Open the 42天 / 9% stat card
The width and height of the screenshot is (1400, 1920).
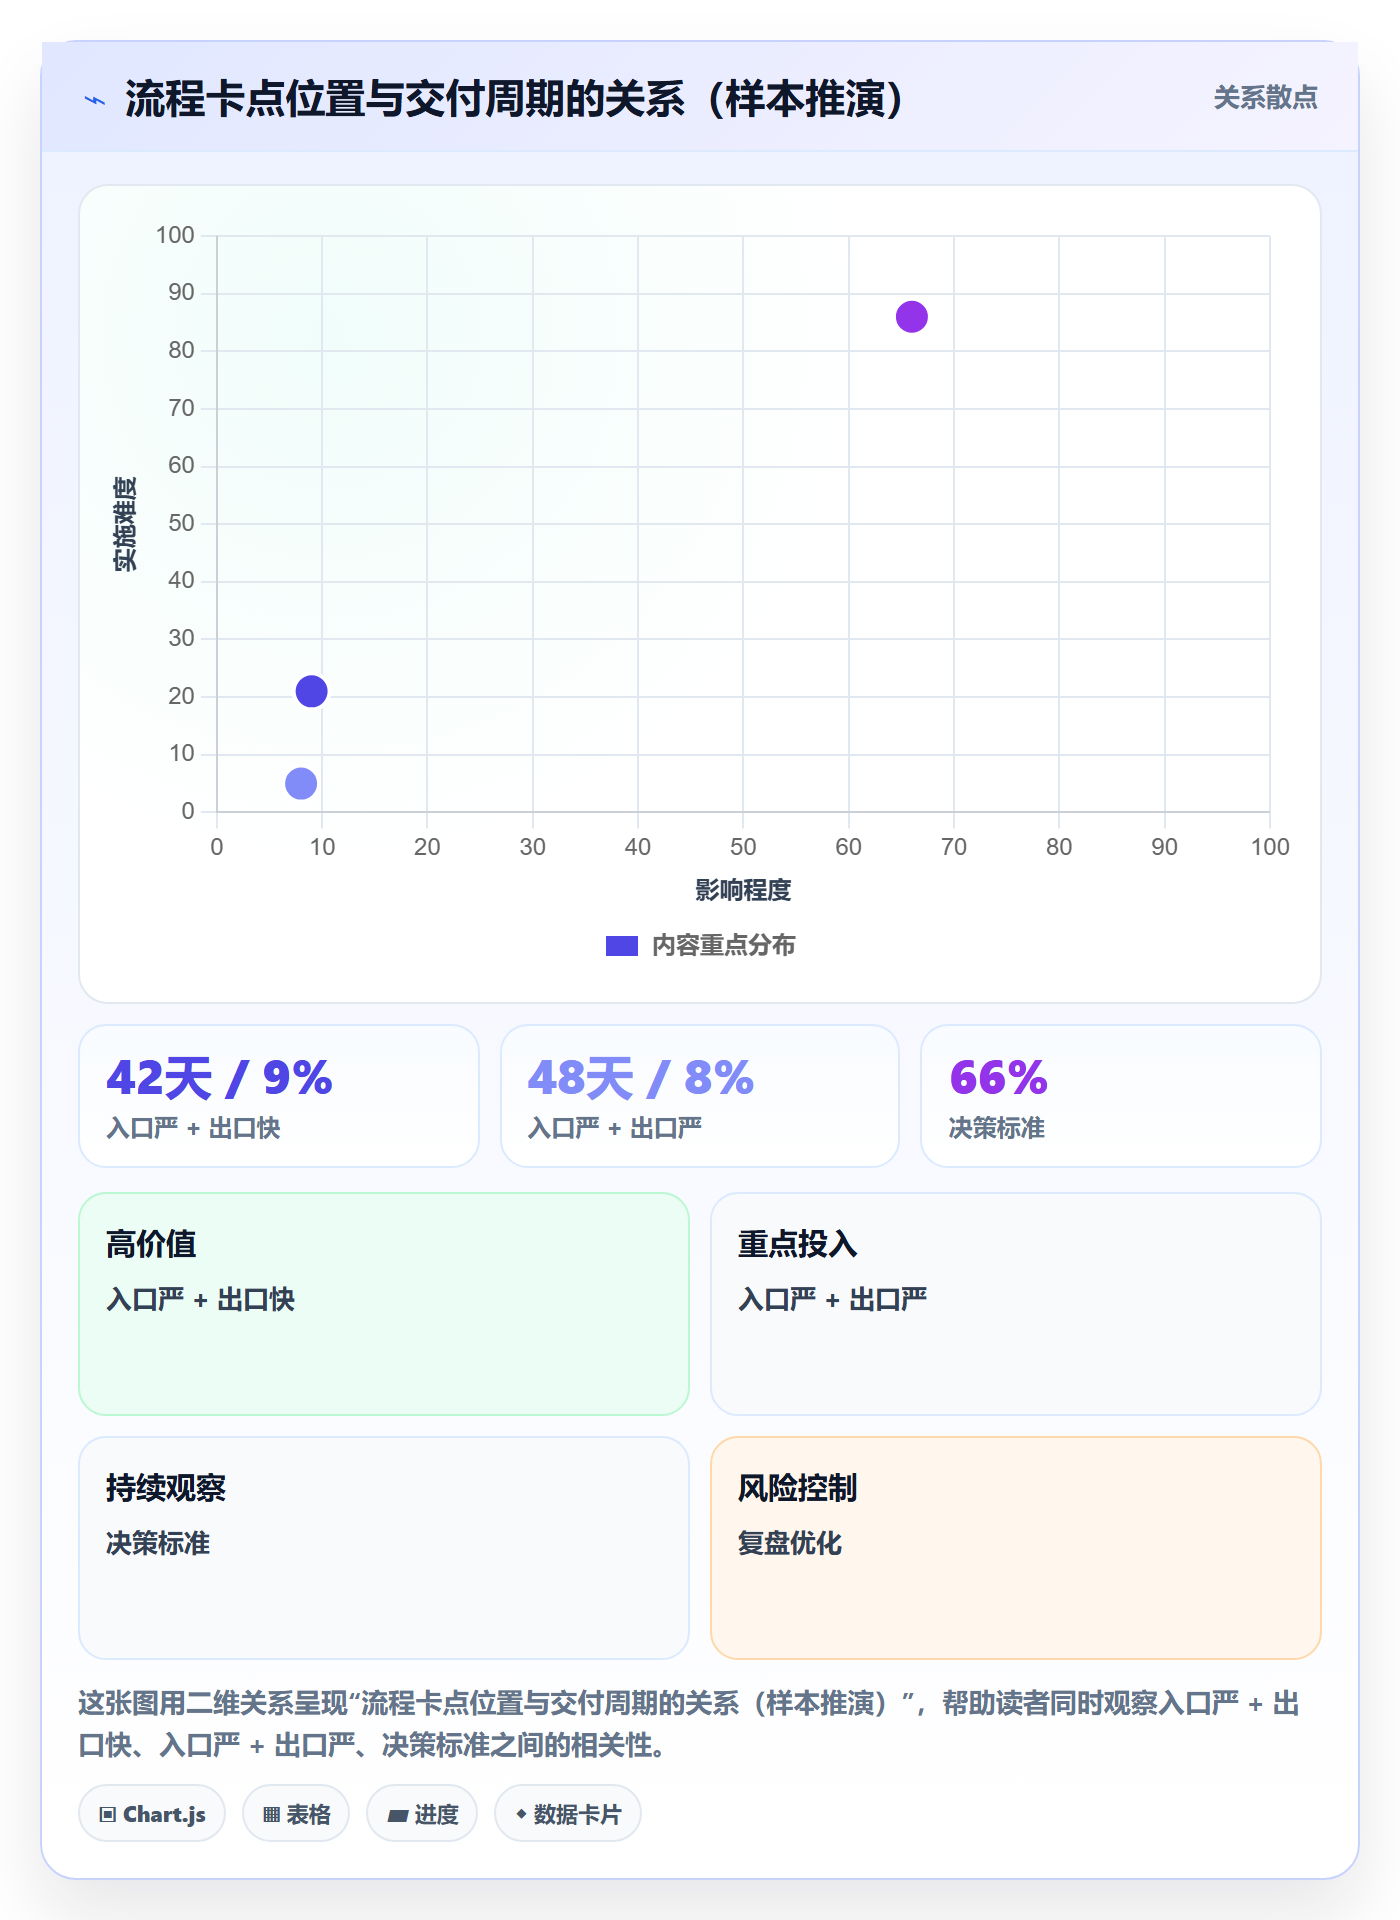click(279, 1096)
